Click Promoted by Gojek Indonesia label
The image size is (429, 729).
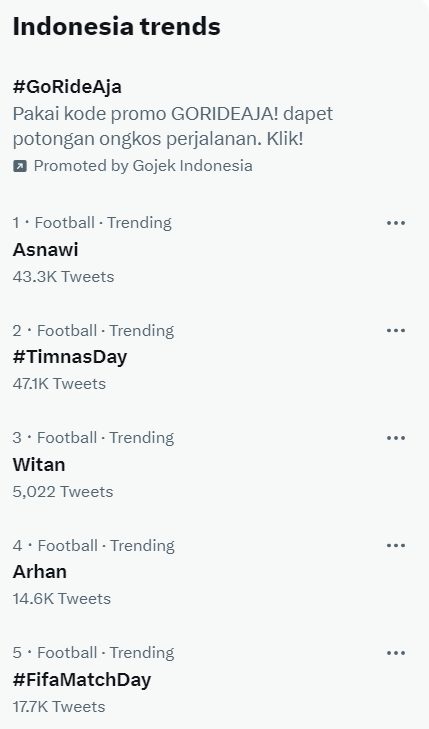click(x=143, y=166)
